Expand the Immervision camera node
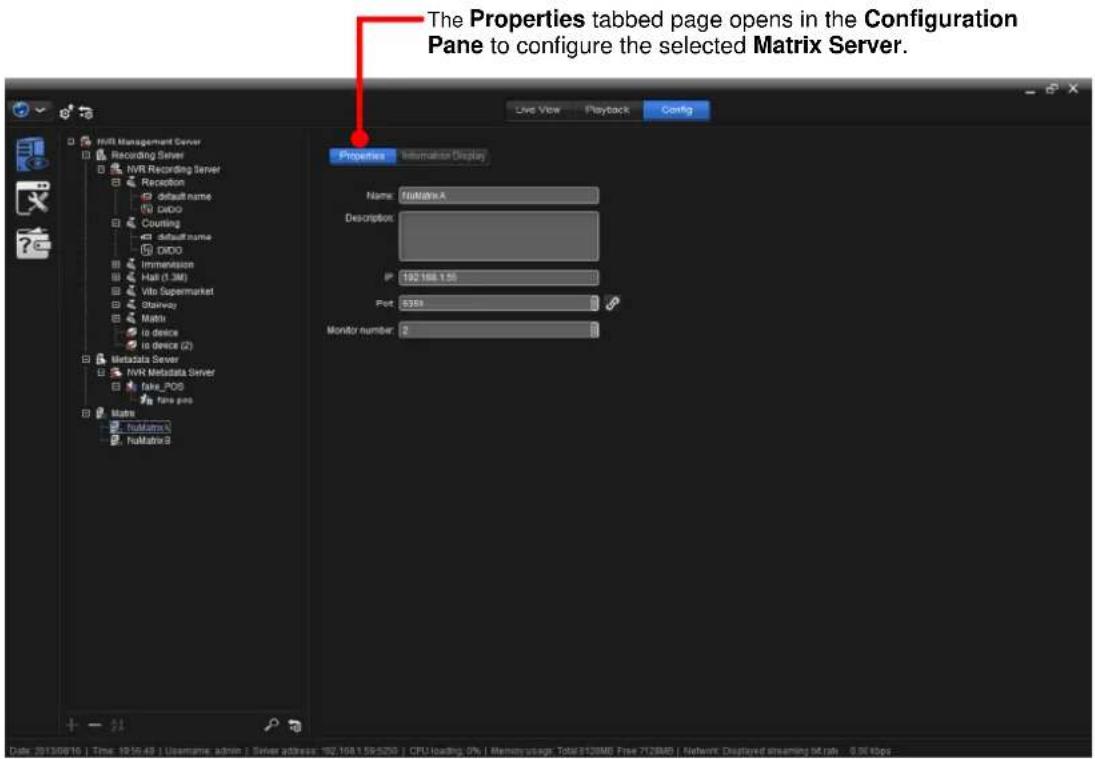 116,265
